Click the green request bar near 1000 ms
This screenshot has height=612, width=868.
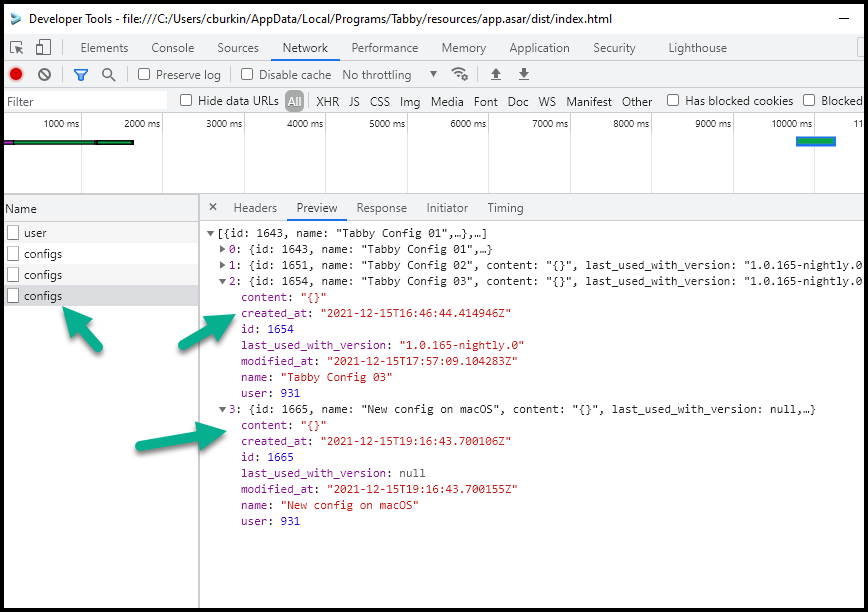click(x=54, y=142)
